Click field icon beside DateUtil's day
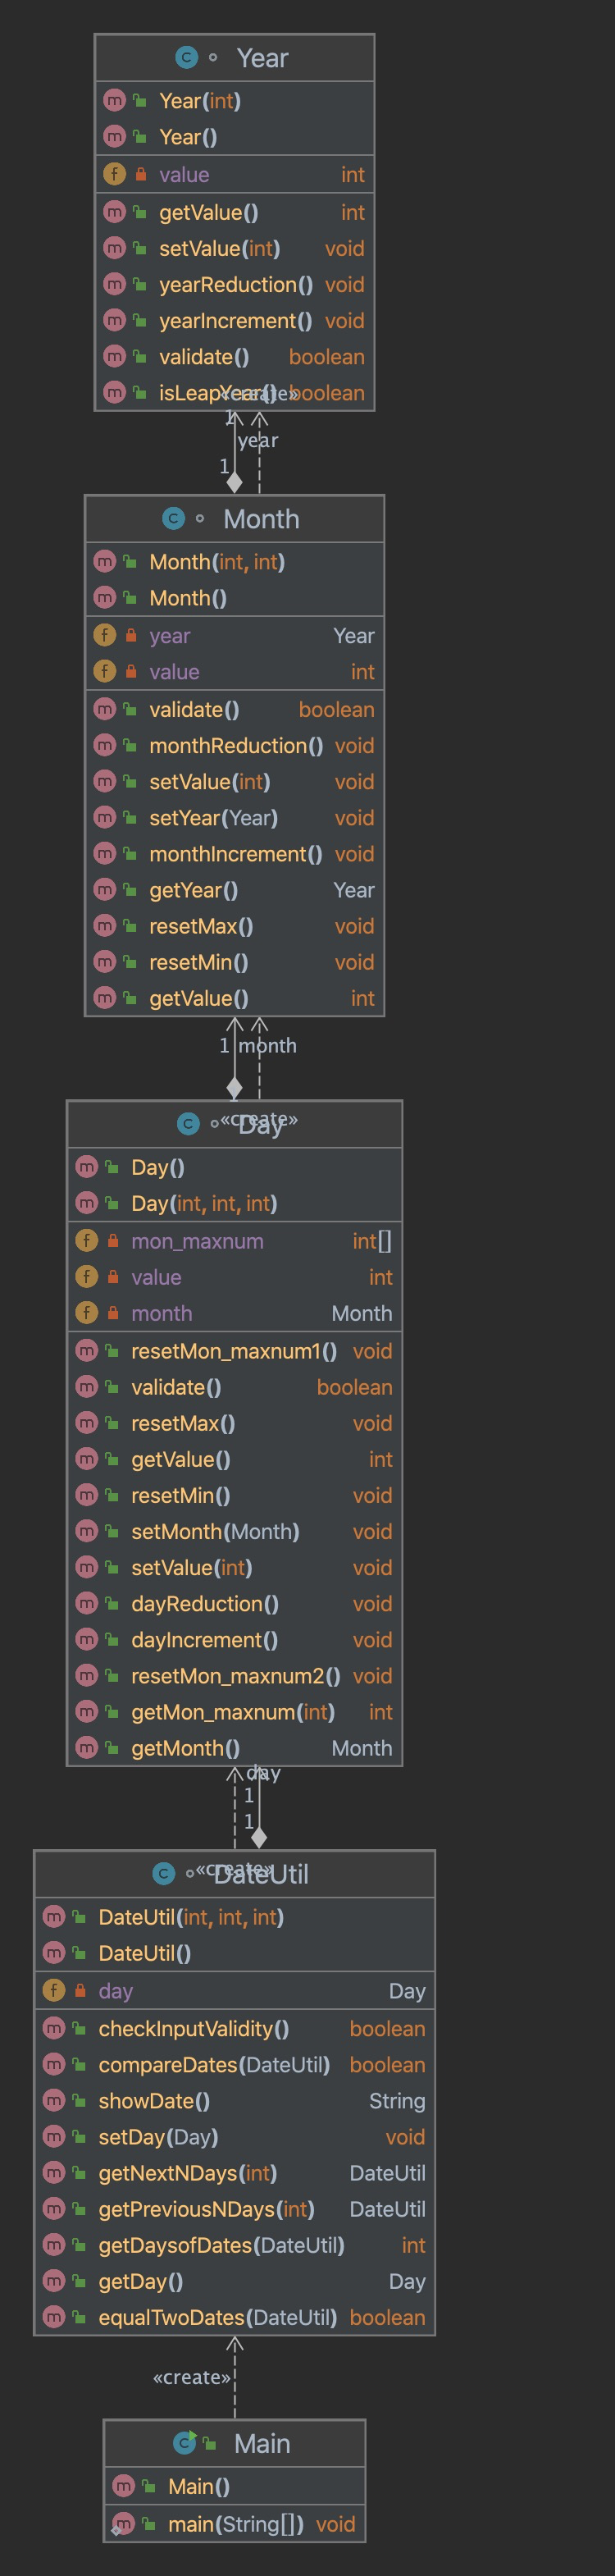Image resolution: width=615 pixels, height=2576 pixels. (54, 1991)
